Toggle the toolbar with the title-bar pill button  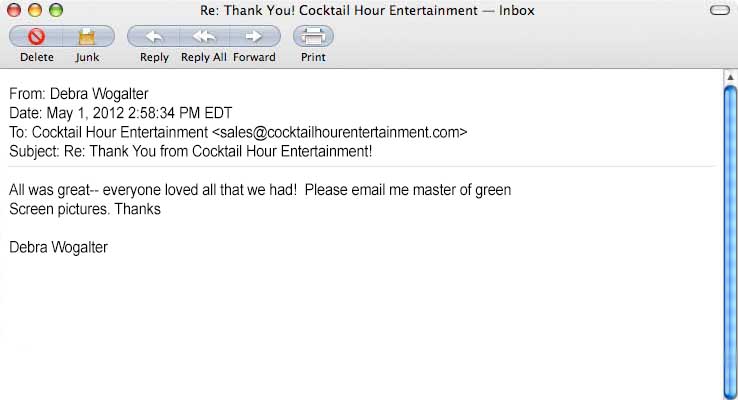click(720, 10)
